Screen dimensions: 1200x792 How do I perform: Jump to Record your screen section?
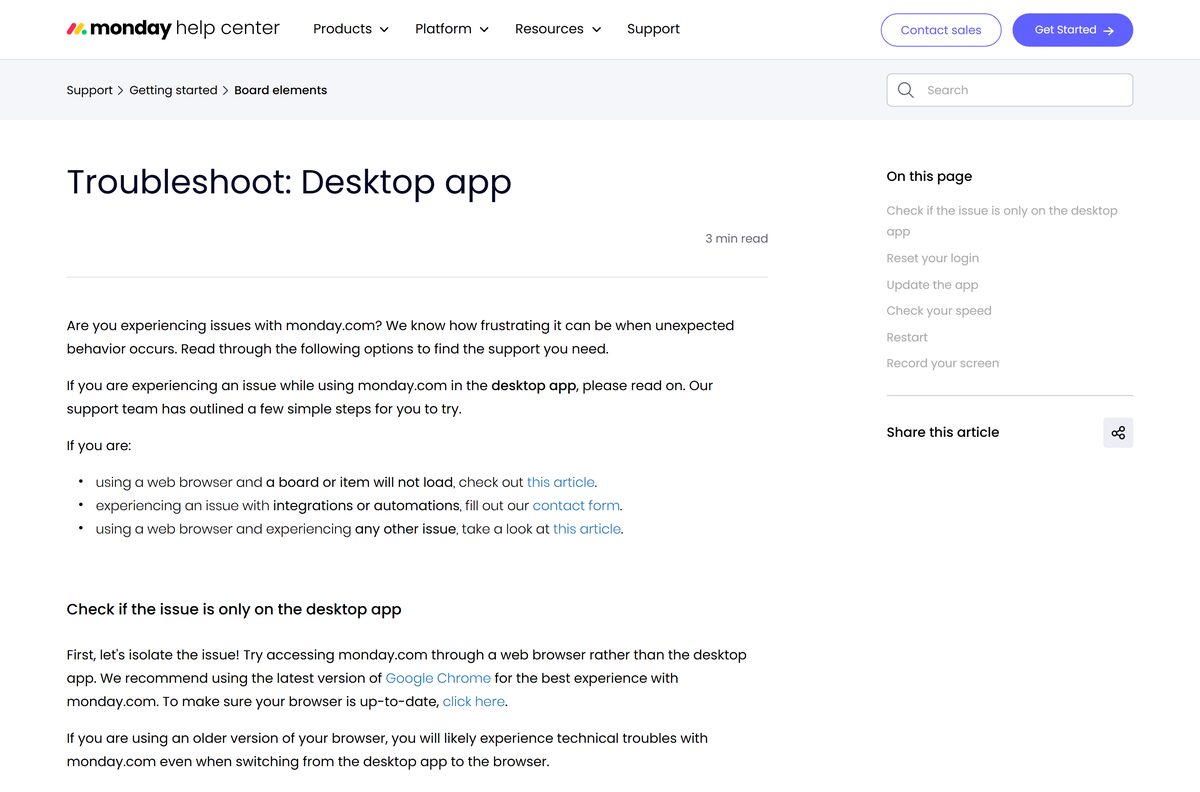tap(943, 363)
